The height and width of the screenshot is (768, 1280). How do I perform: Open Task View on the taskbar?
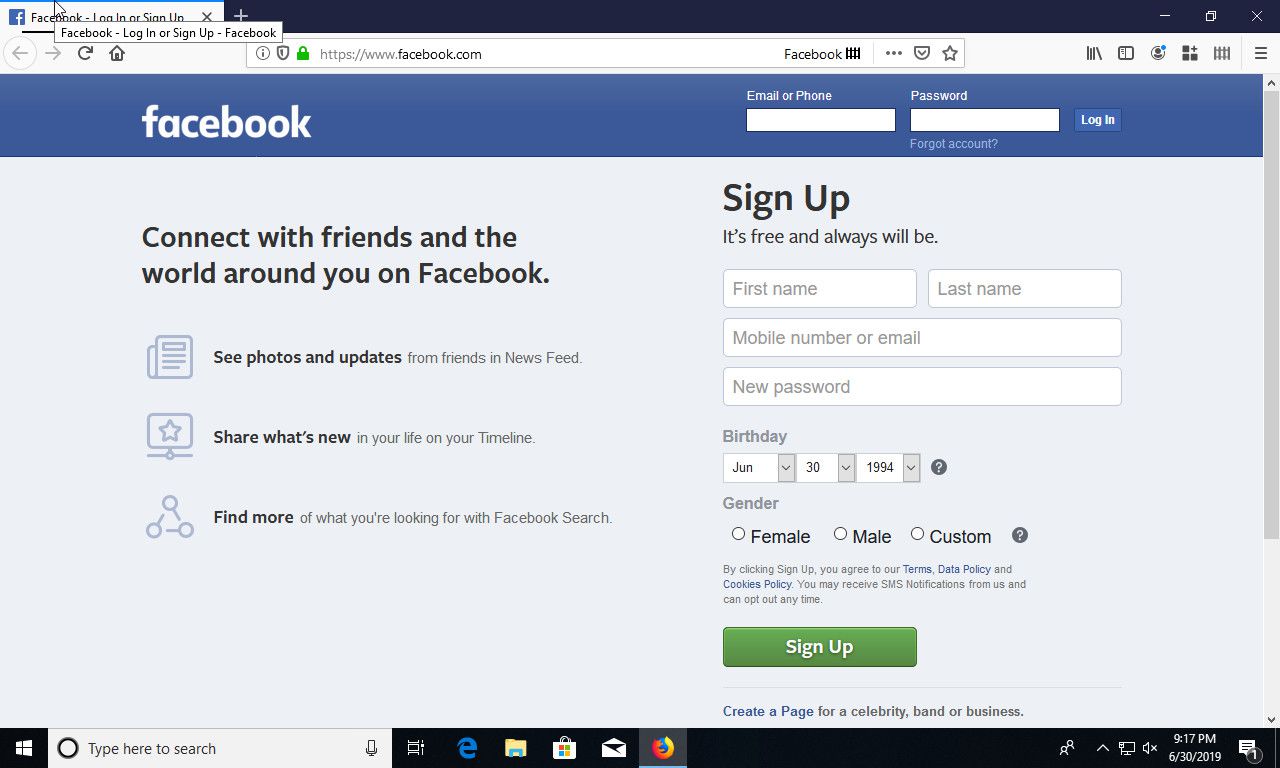pyautogui.click(x=416, y=748)
